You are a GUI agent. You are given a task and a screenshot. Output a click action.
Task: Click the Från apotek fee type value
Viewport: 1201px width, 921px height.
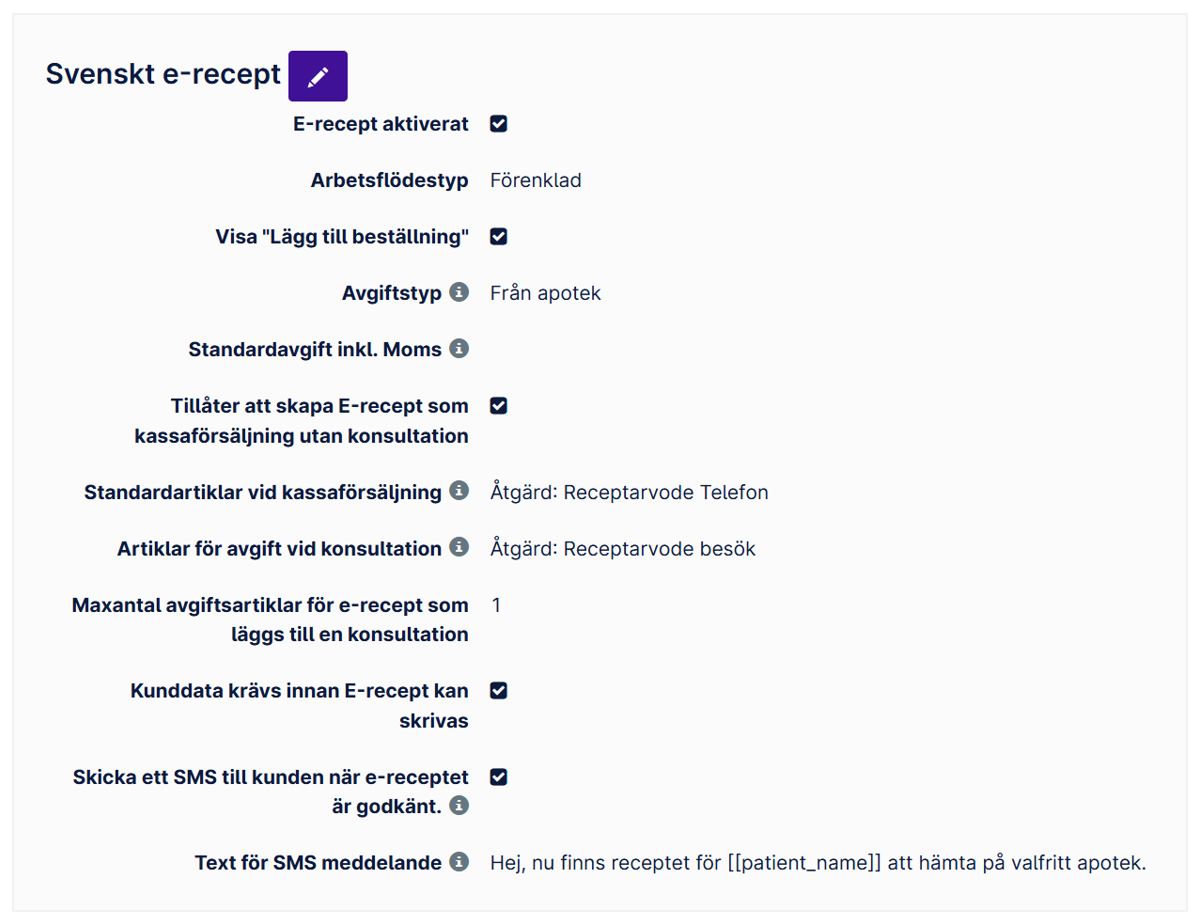click(x=546, y=293)
